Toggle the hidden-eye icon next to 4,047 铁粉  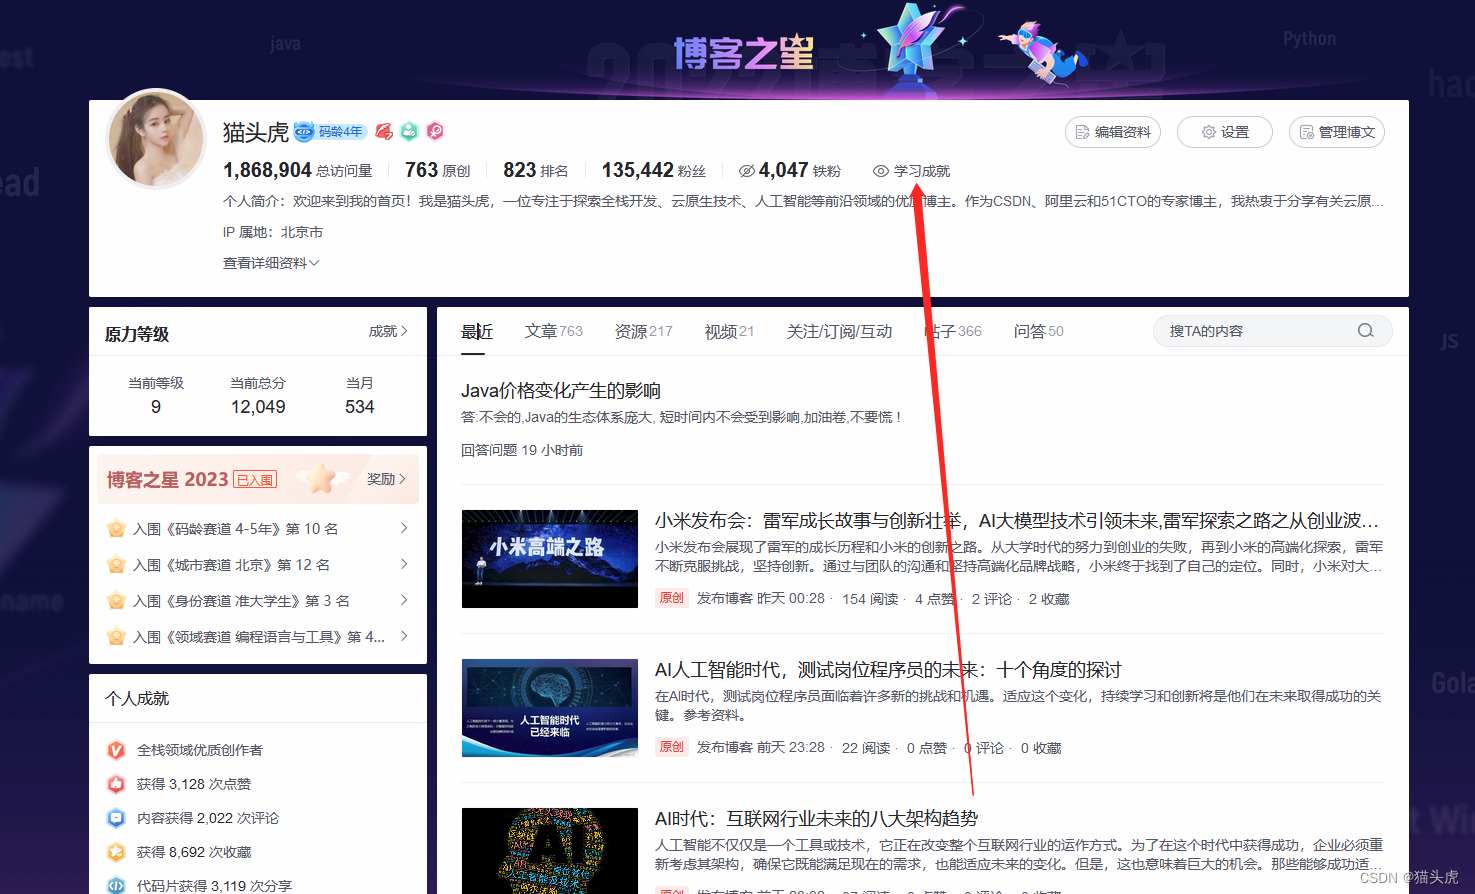click(746, 171)
